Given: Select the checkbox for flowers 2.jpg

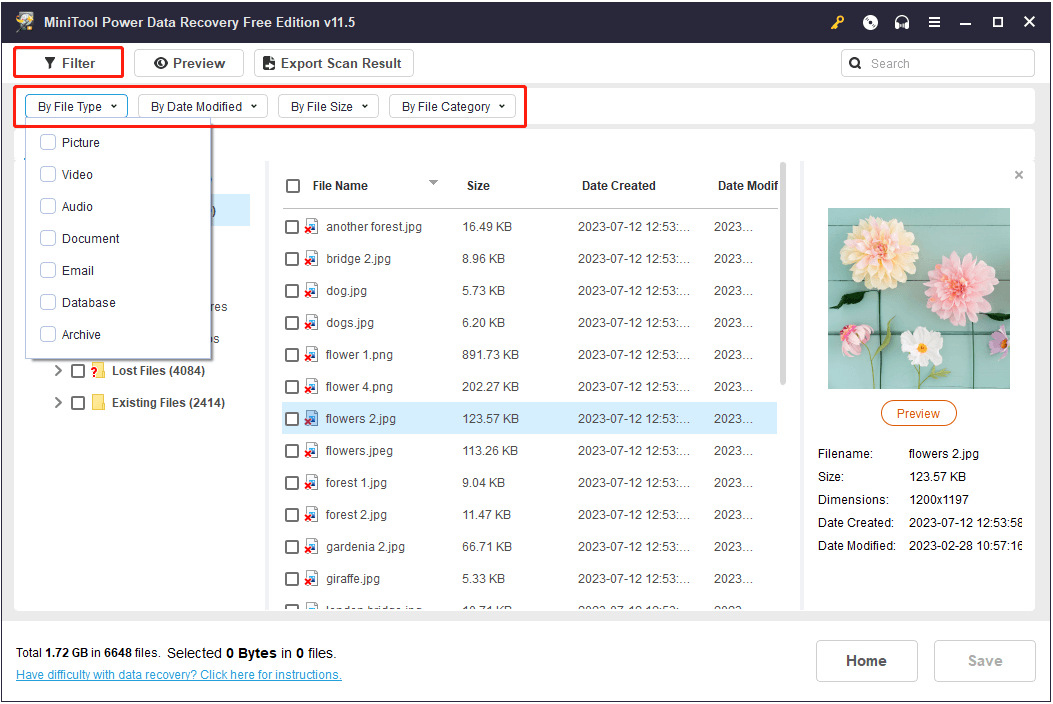Looking at the screenshot, I should 291,419.
